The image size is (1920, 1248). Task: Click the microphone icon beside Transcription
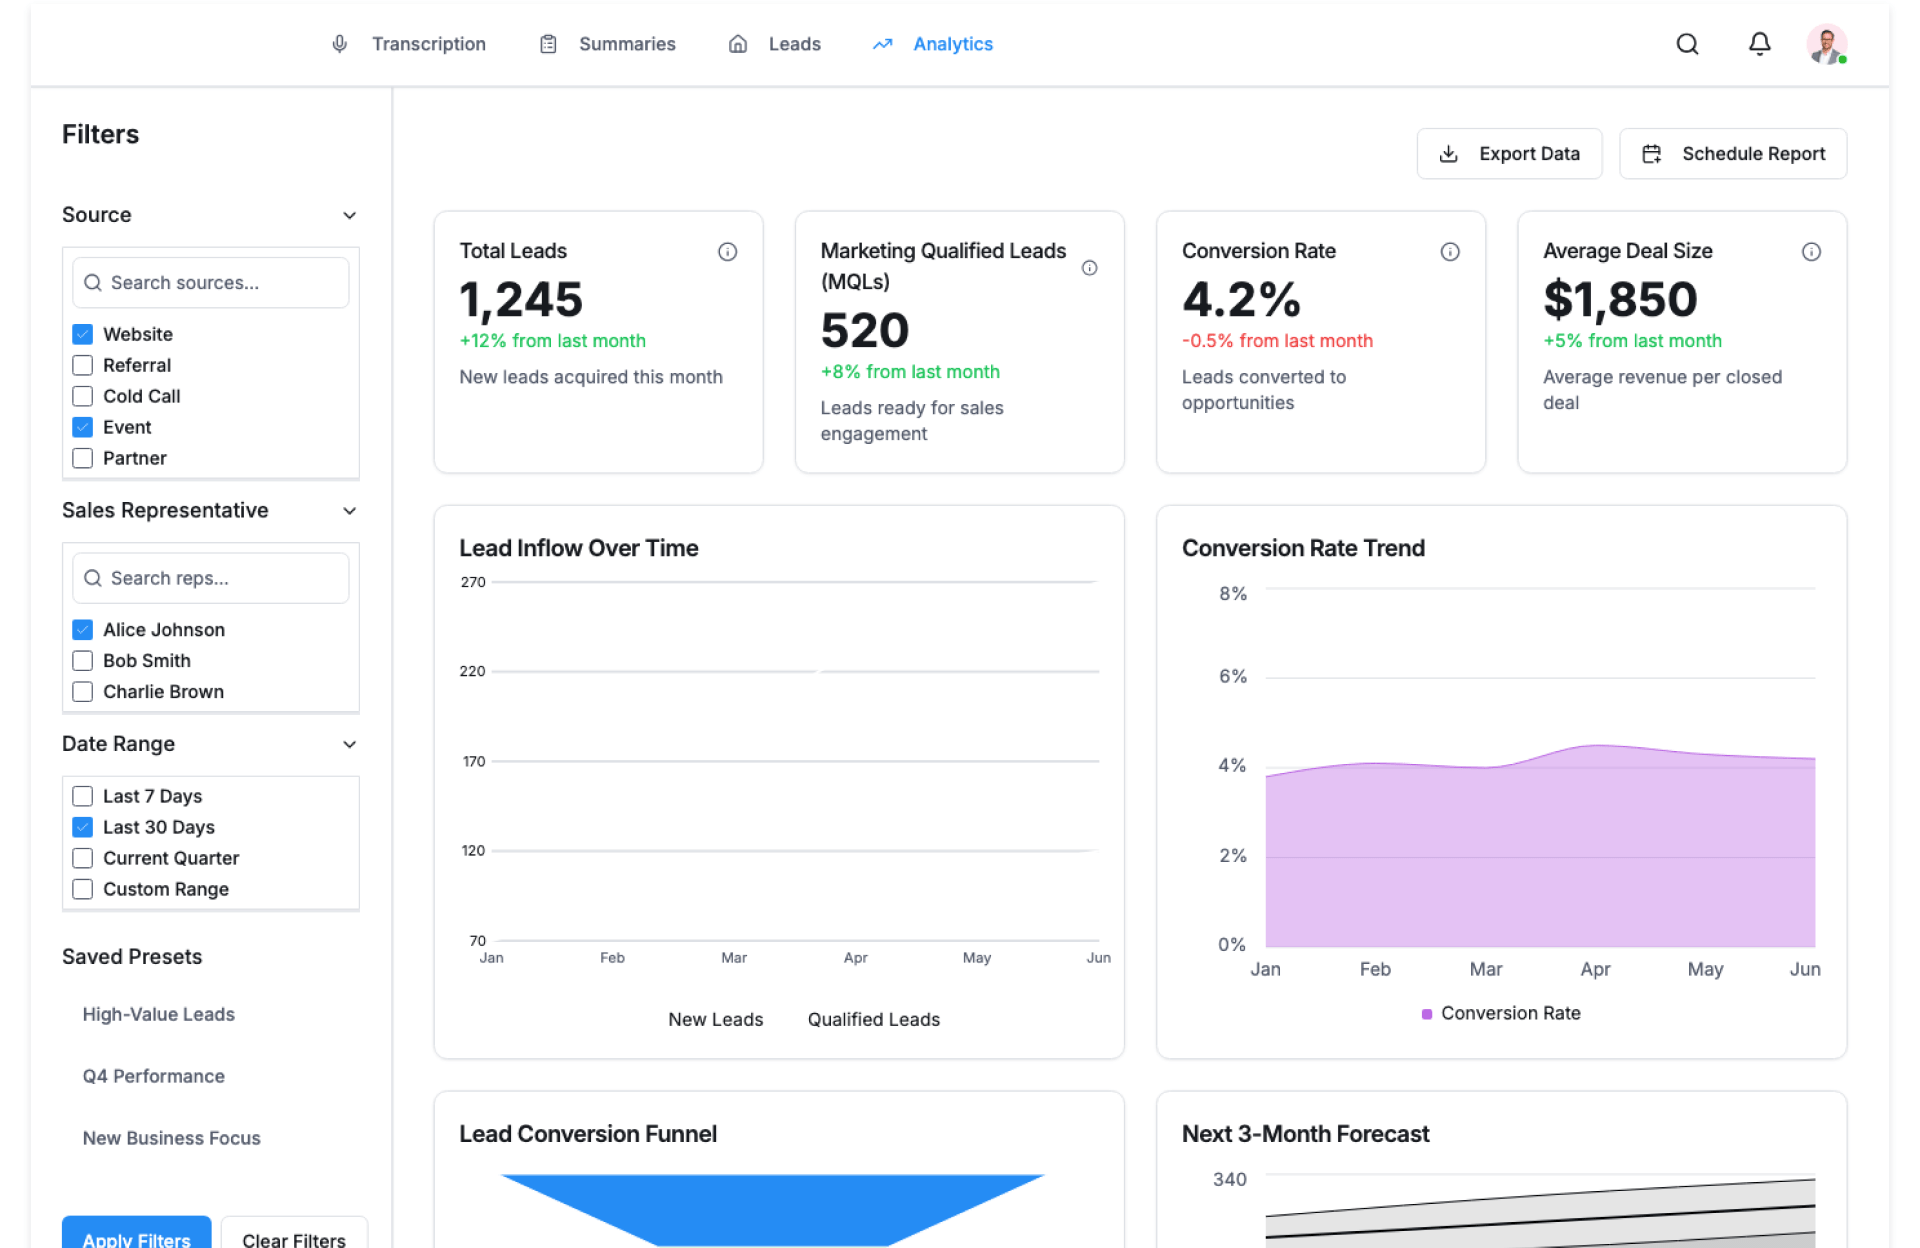(x=340, y=44)
